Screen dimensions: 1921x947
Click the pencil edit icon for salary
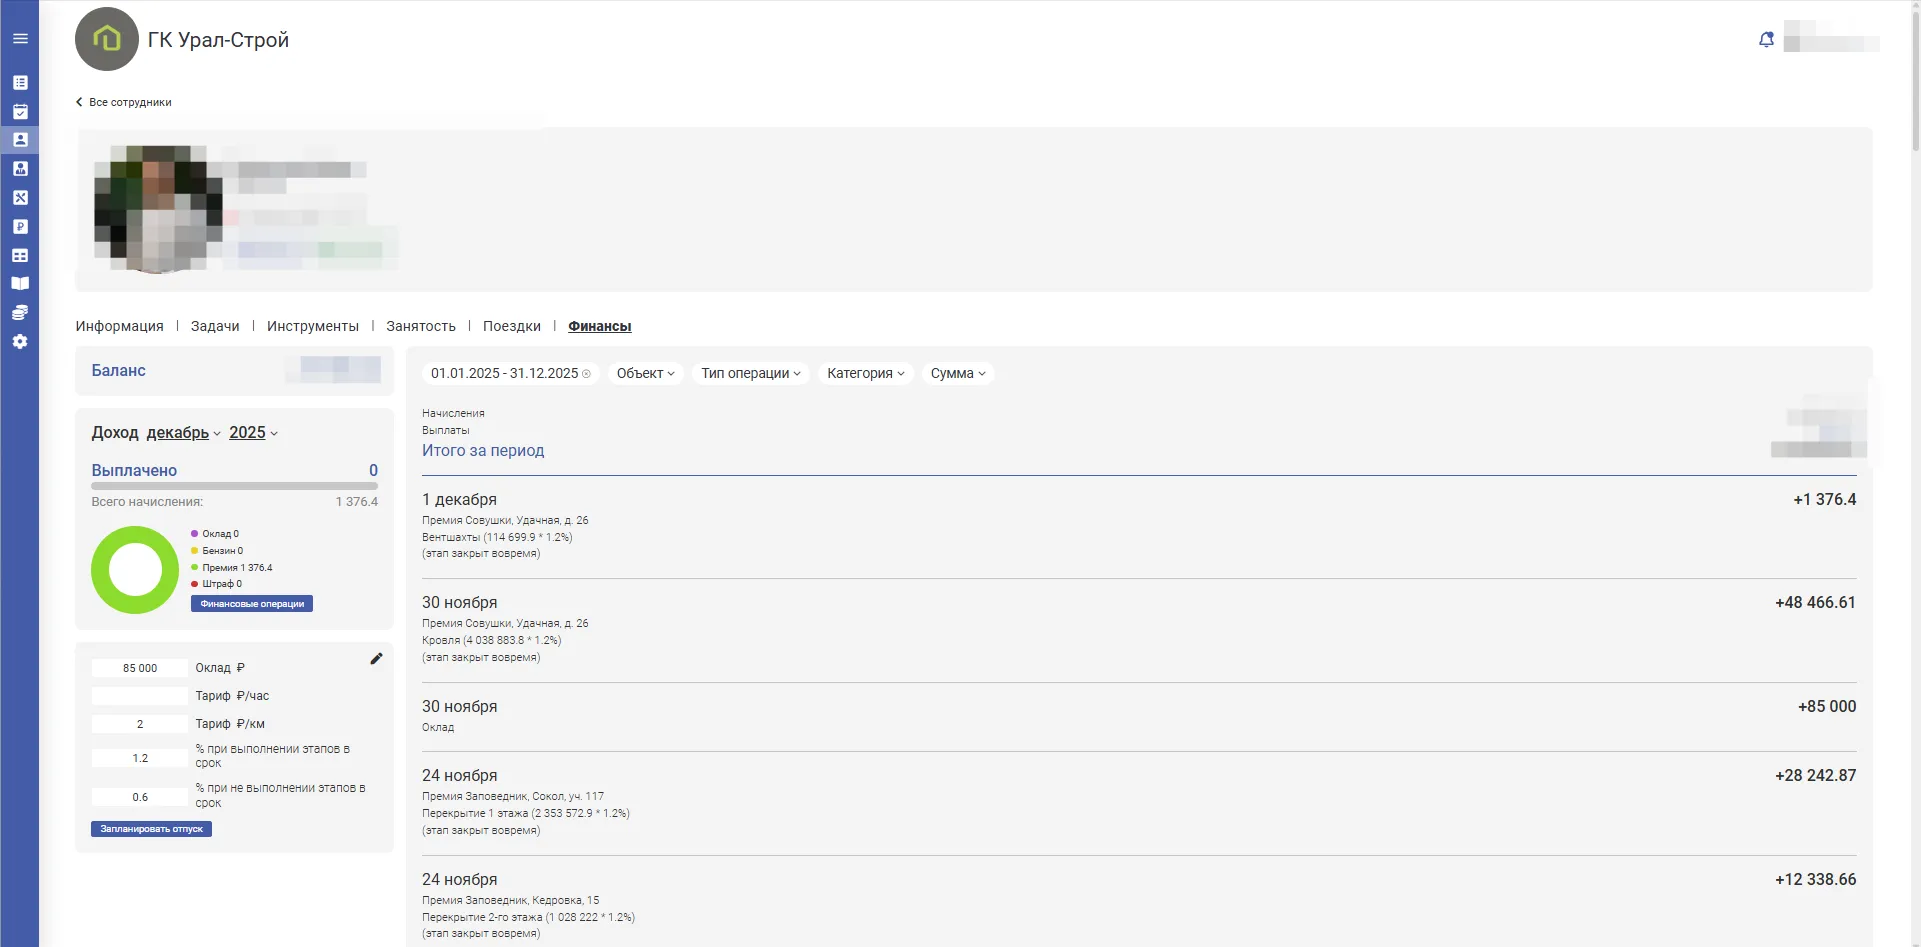[x=376, y=659]
